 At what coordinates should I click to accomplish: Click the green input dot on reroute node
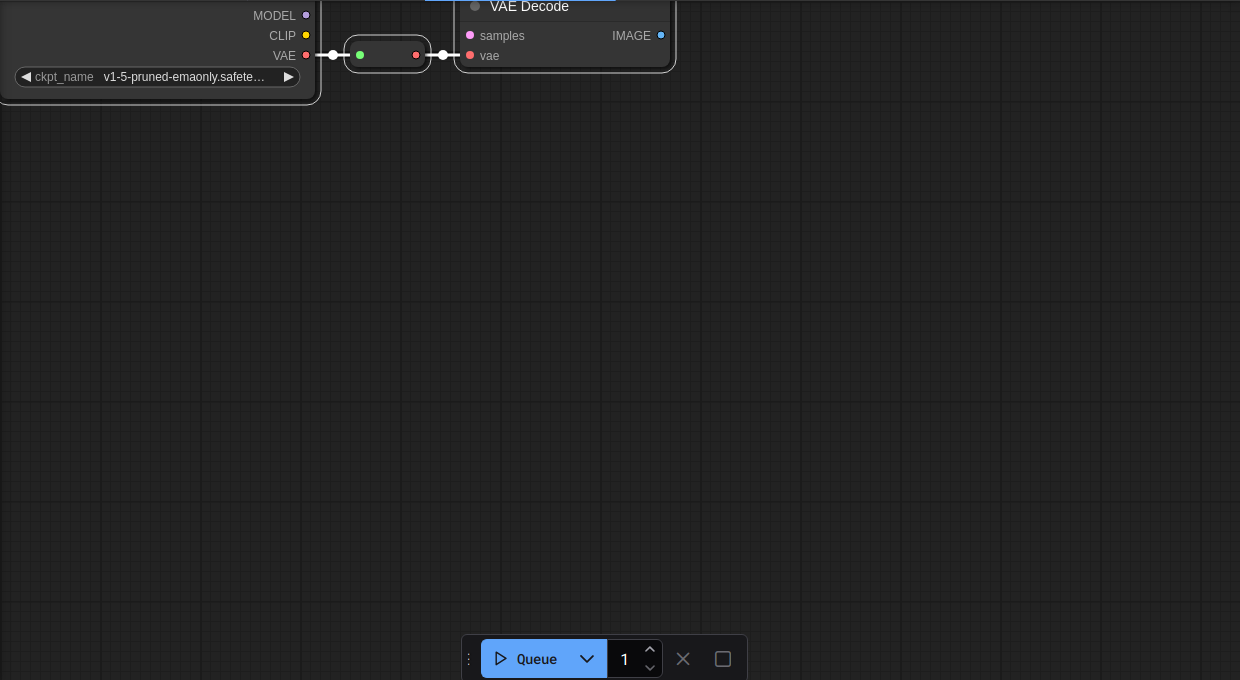tap(360, 55)
